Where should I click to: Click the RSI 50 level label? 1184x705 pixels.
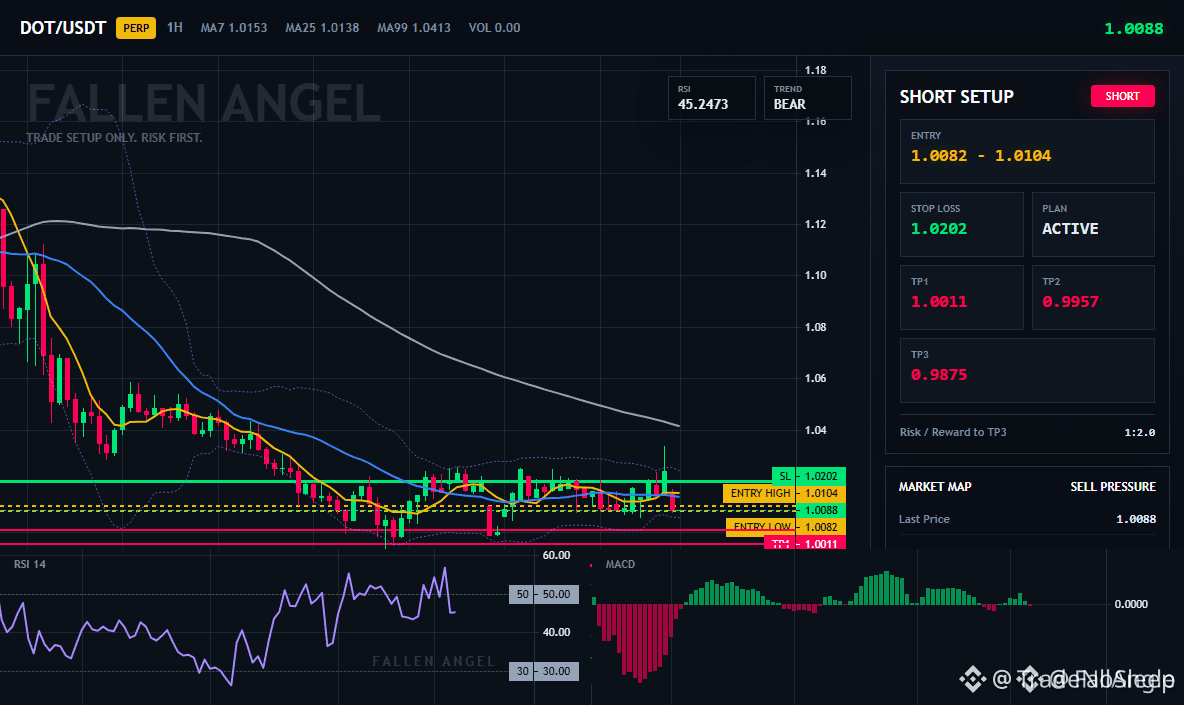point(544,595)
